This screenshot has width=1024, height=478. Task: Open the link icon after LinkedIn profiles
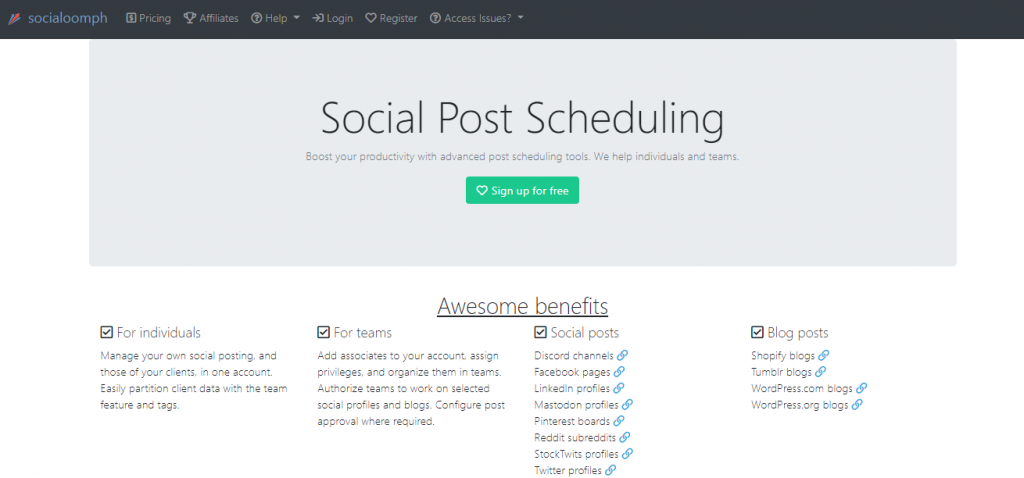pos(618,388)
